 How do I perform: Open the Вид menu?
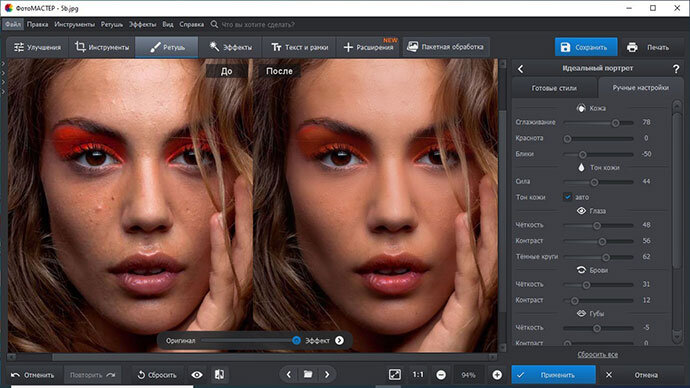(168, 24)
